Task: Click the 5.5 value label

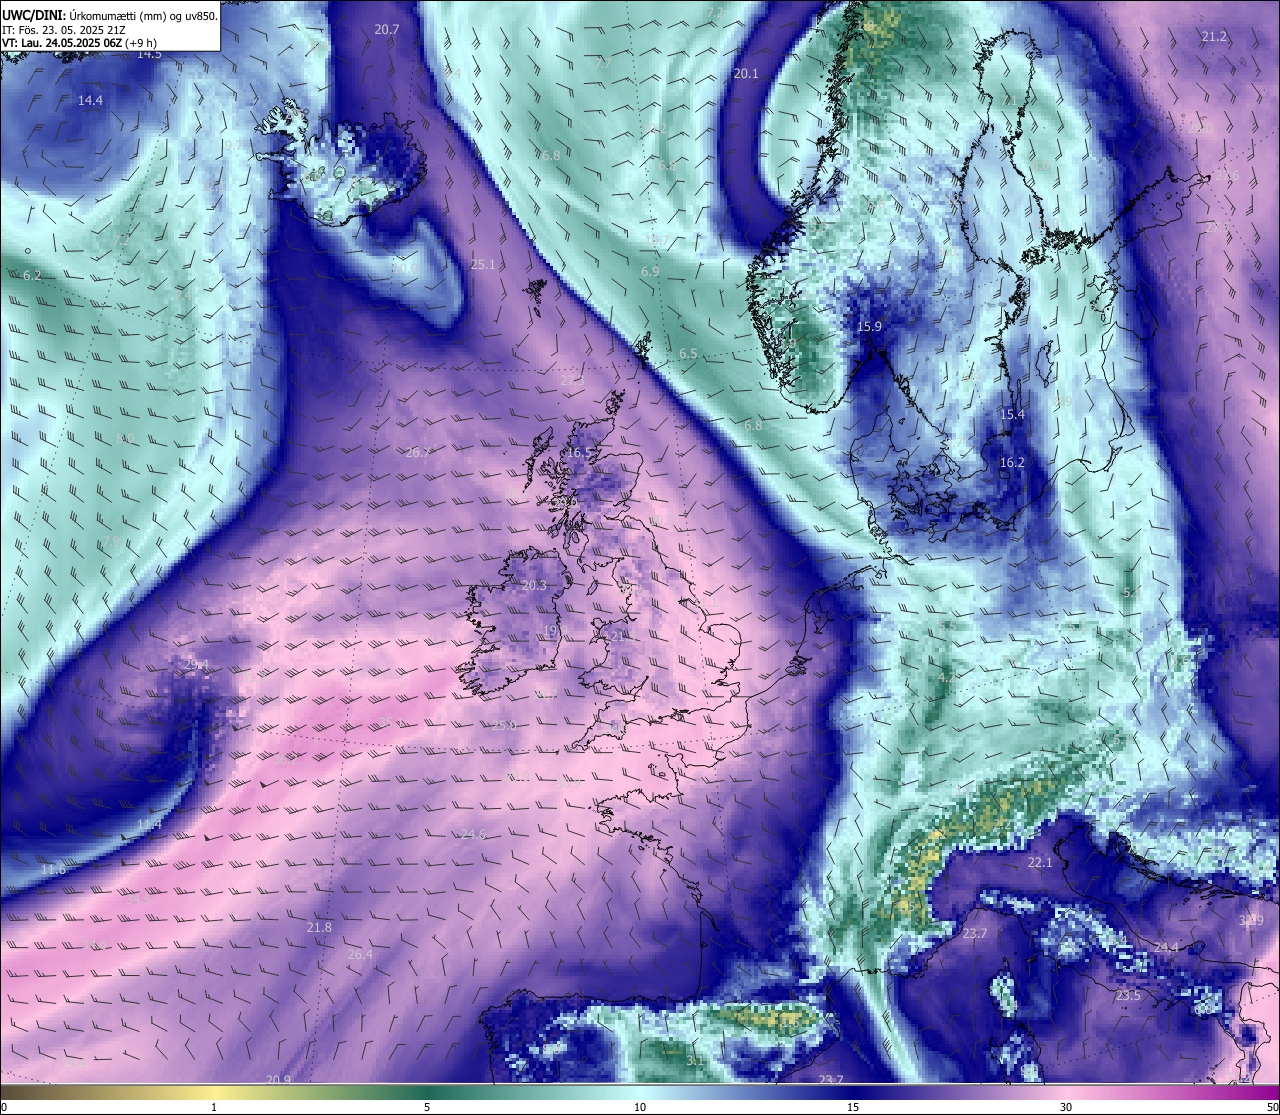Action: (x=1131, y=593)
